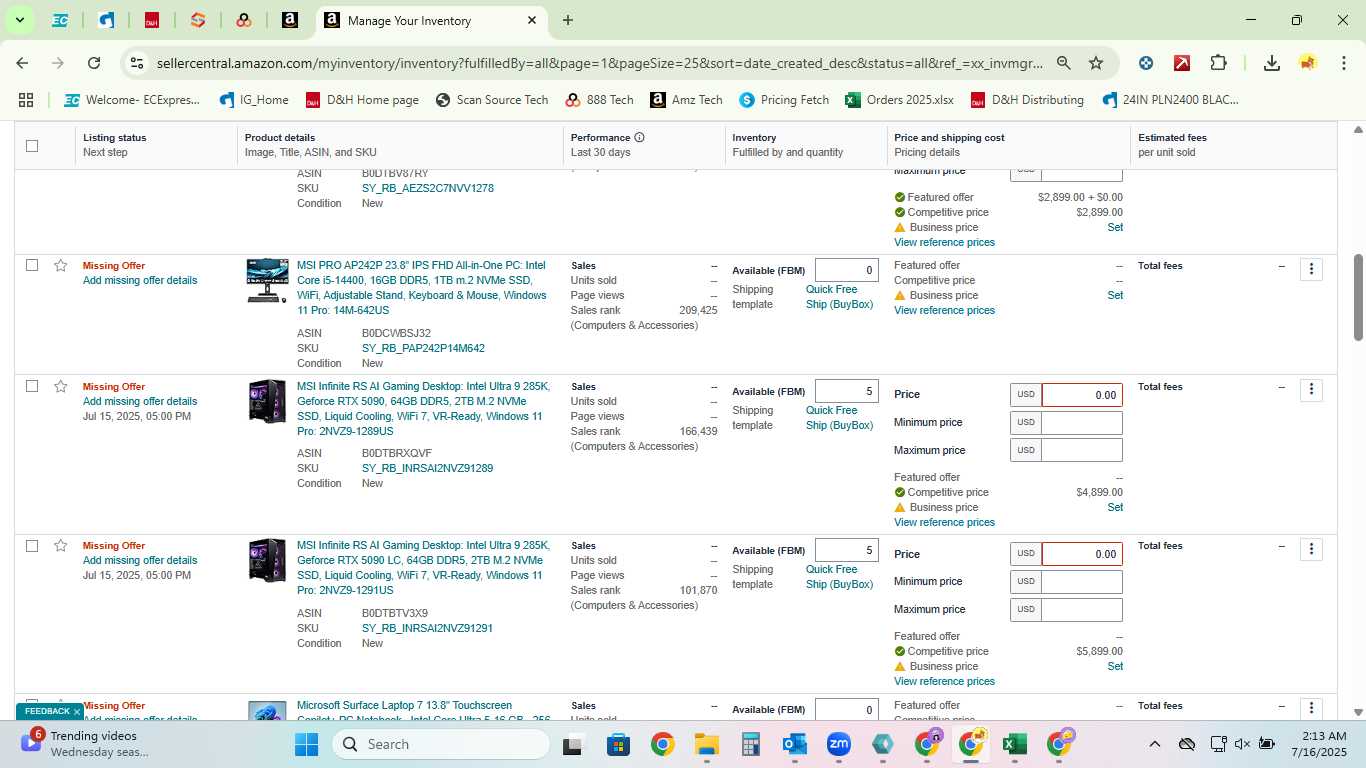Open the tab search chevron
1366x768 pixels.
pos(19,20)
